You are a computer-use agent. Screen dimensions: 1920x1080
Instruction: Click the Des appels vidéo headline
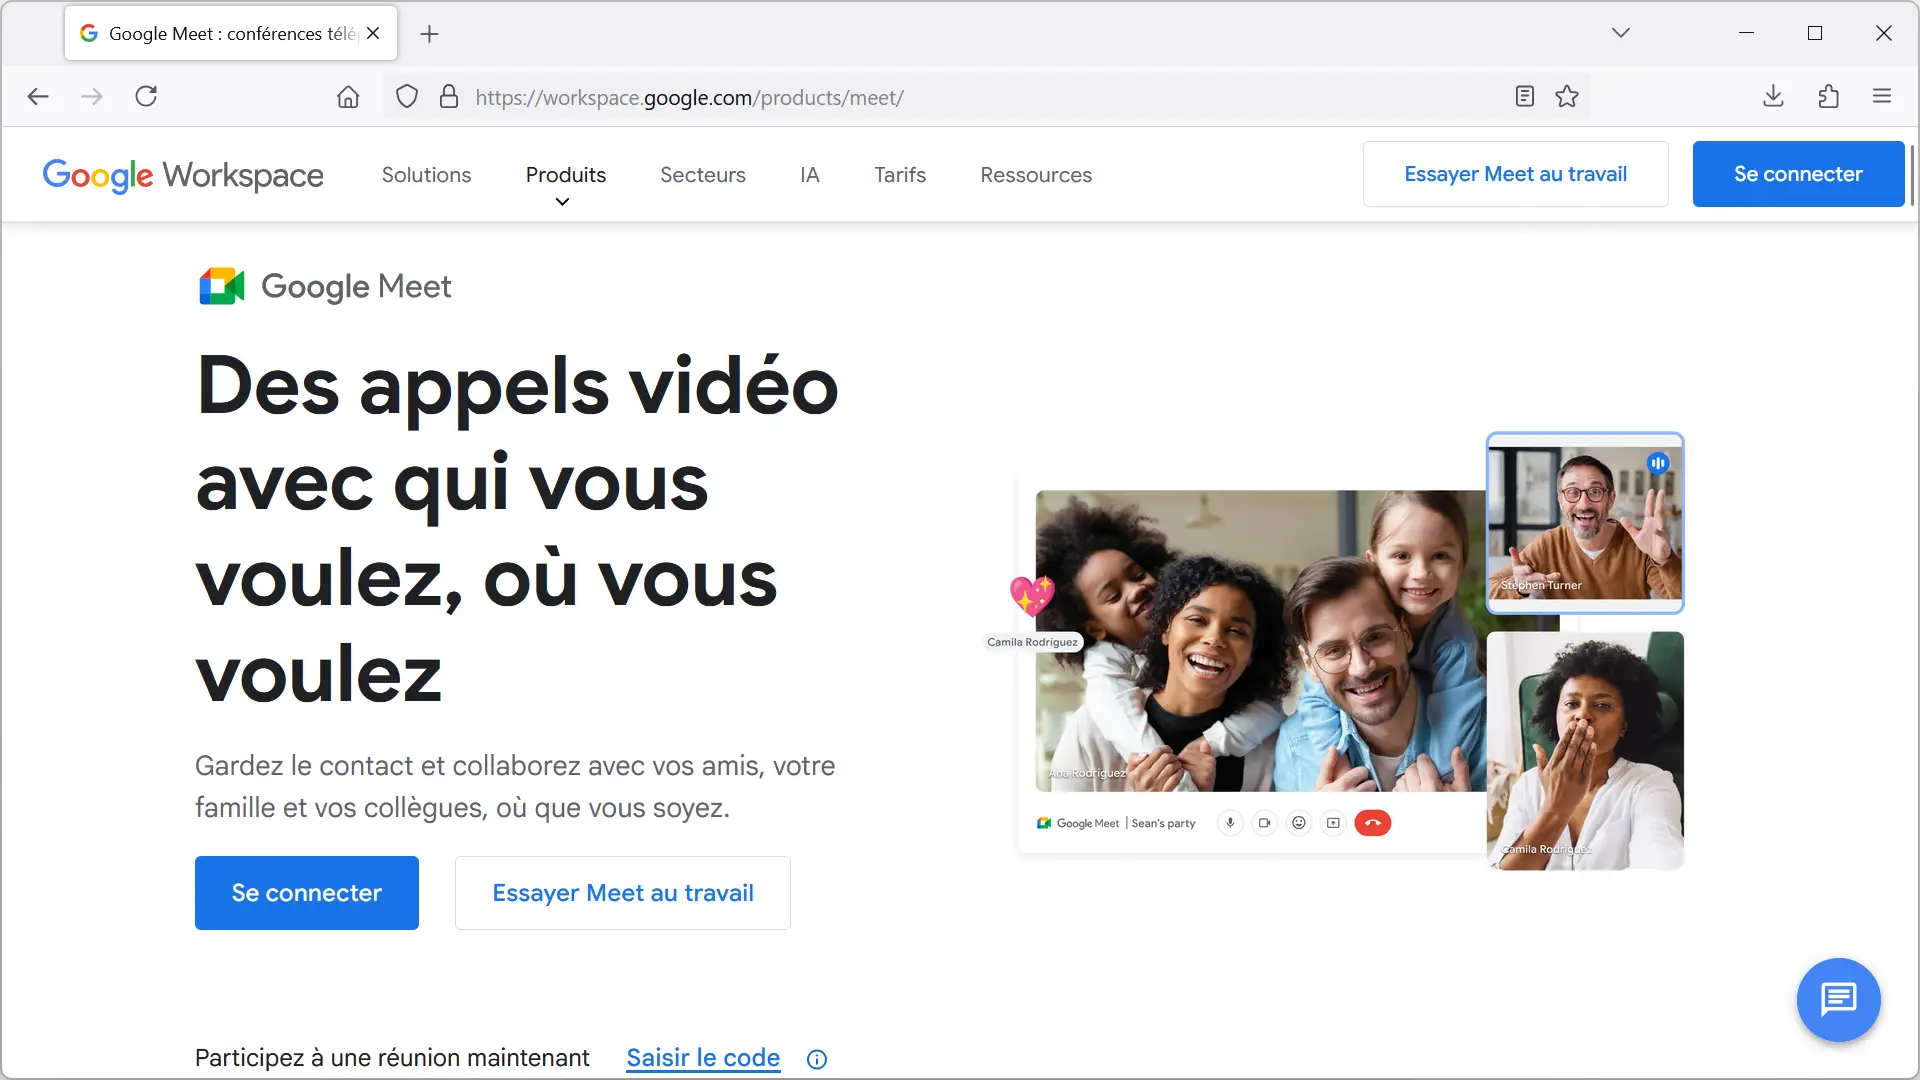517,530
